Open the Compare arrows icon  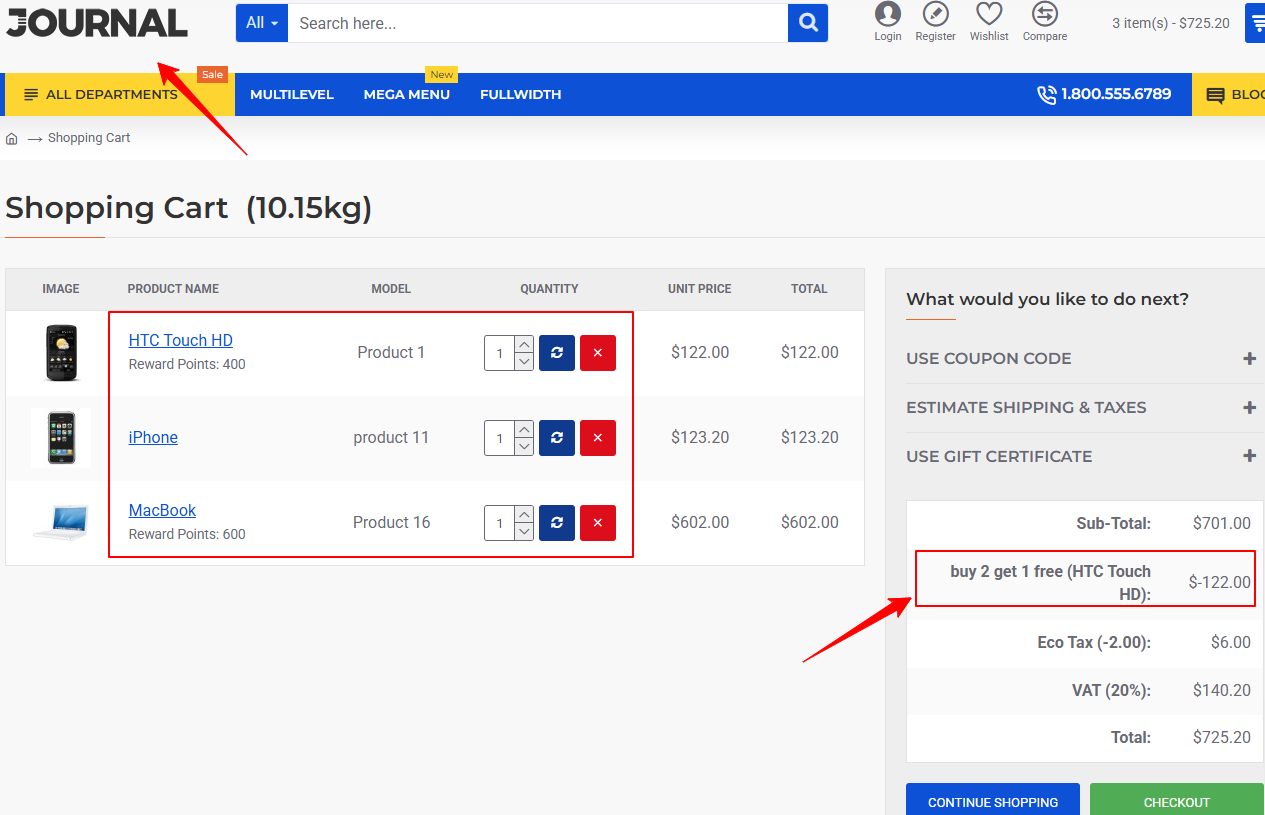pos(1045,14)
